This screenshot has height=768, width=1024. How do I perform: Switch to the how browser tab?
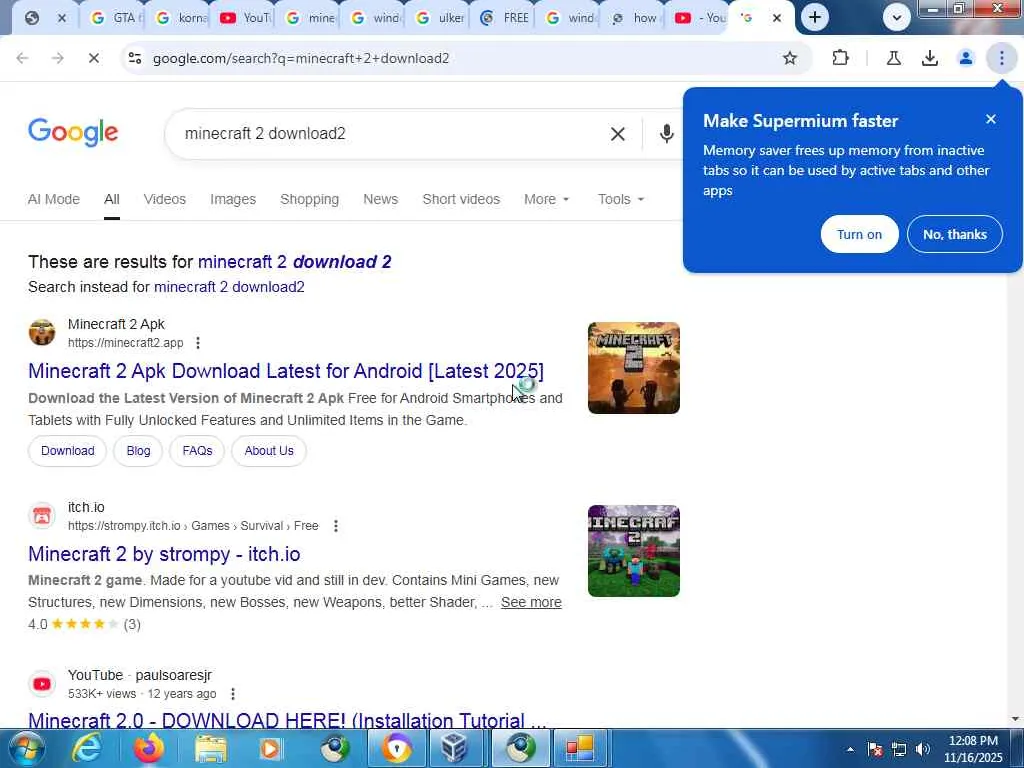[x=634, y=18]
